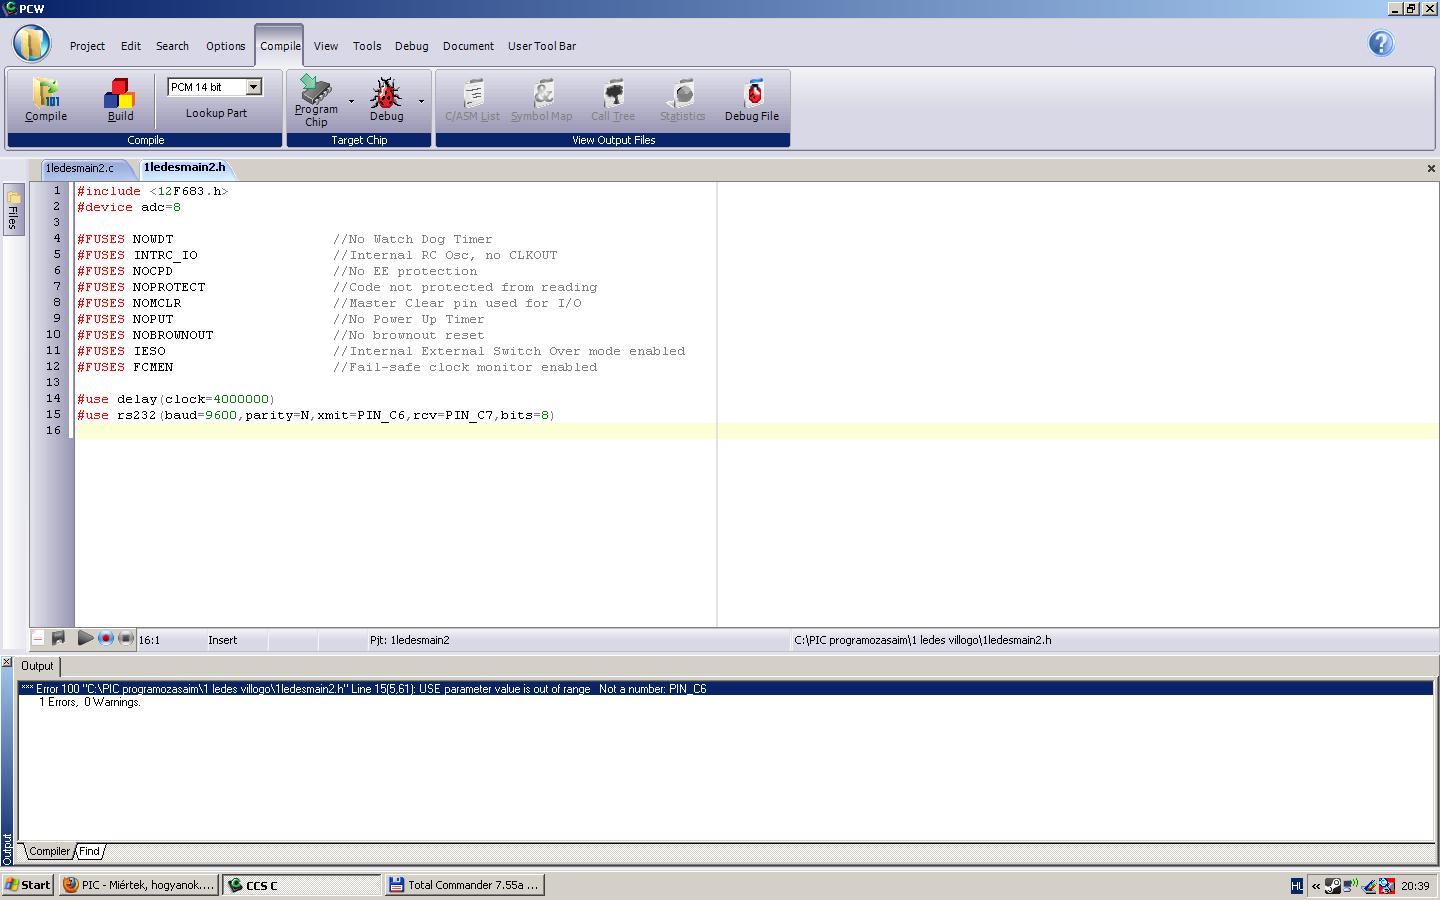Click the minus icon in the status bar
Image resolution: width=1440 pixels, height=900 pixels.
coord(38,638)
